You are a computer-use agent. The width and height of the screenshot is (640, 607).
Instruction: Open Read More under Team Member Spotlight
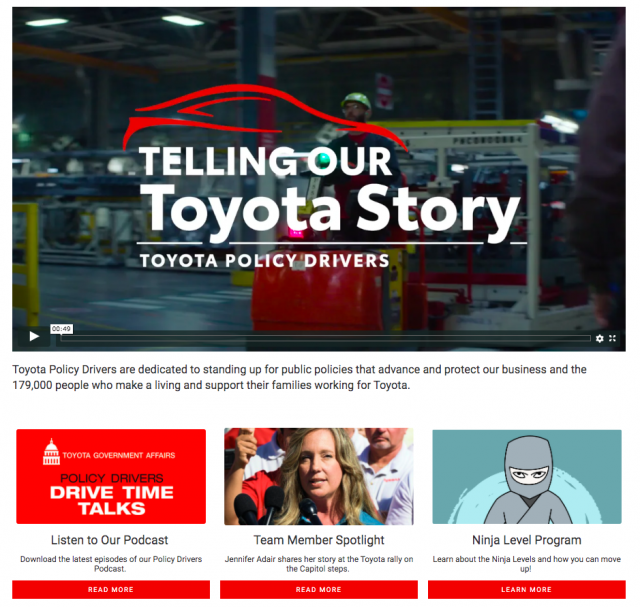[319, 589]
